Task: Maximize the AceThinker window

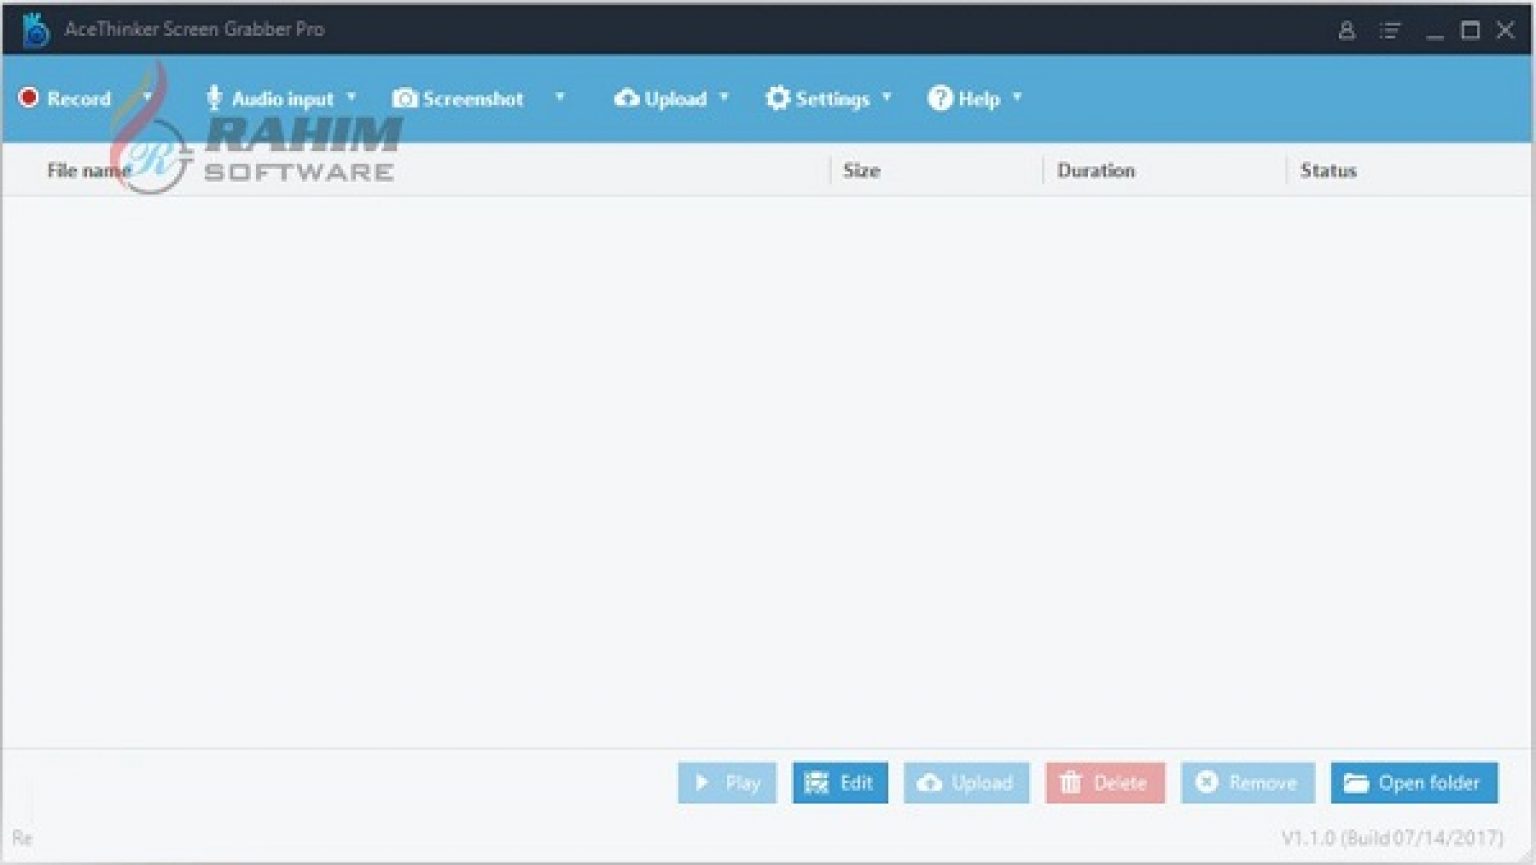Action: pyautogui.click(x=1470, y=30)
